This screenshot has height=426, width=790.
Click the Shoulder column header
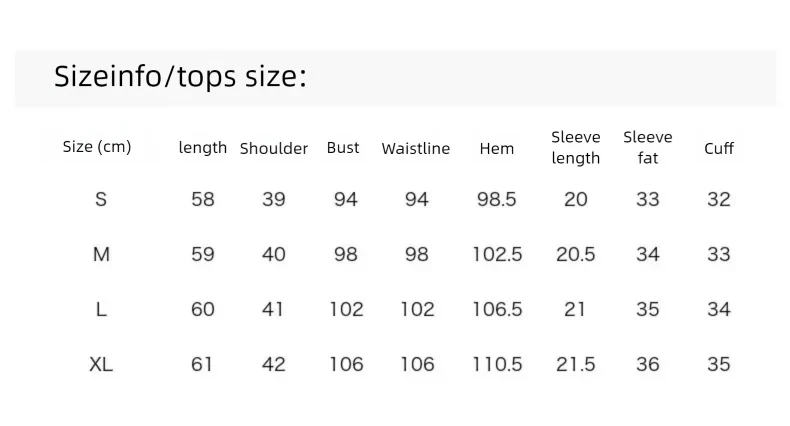point(274,149)
